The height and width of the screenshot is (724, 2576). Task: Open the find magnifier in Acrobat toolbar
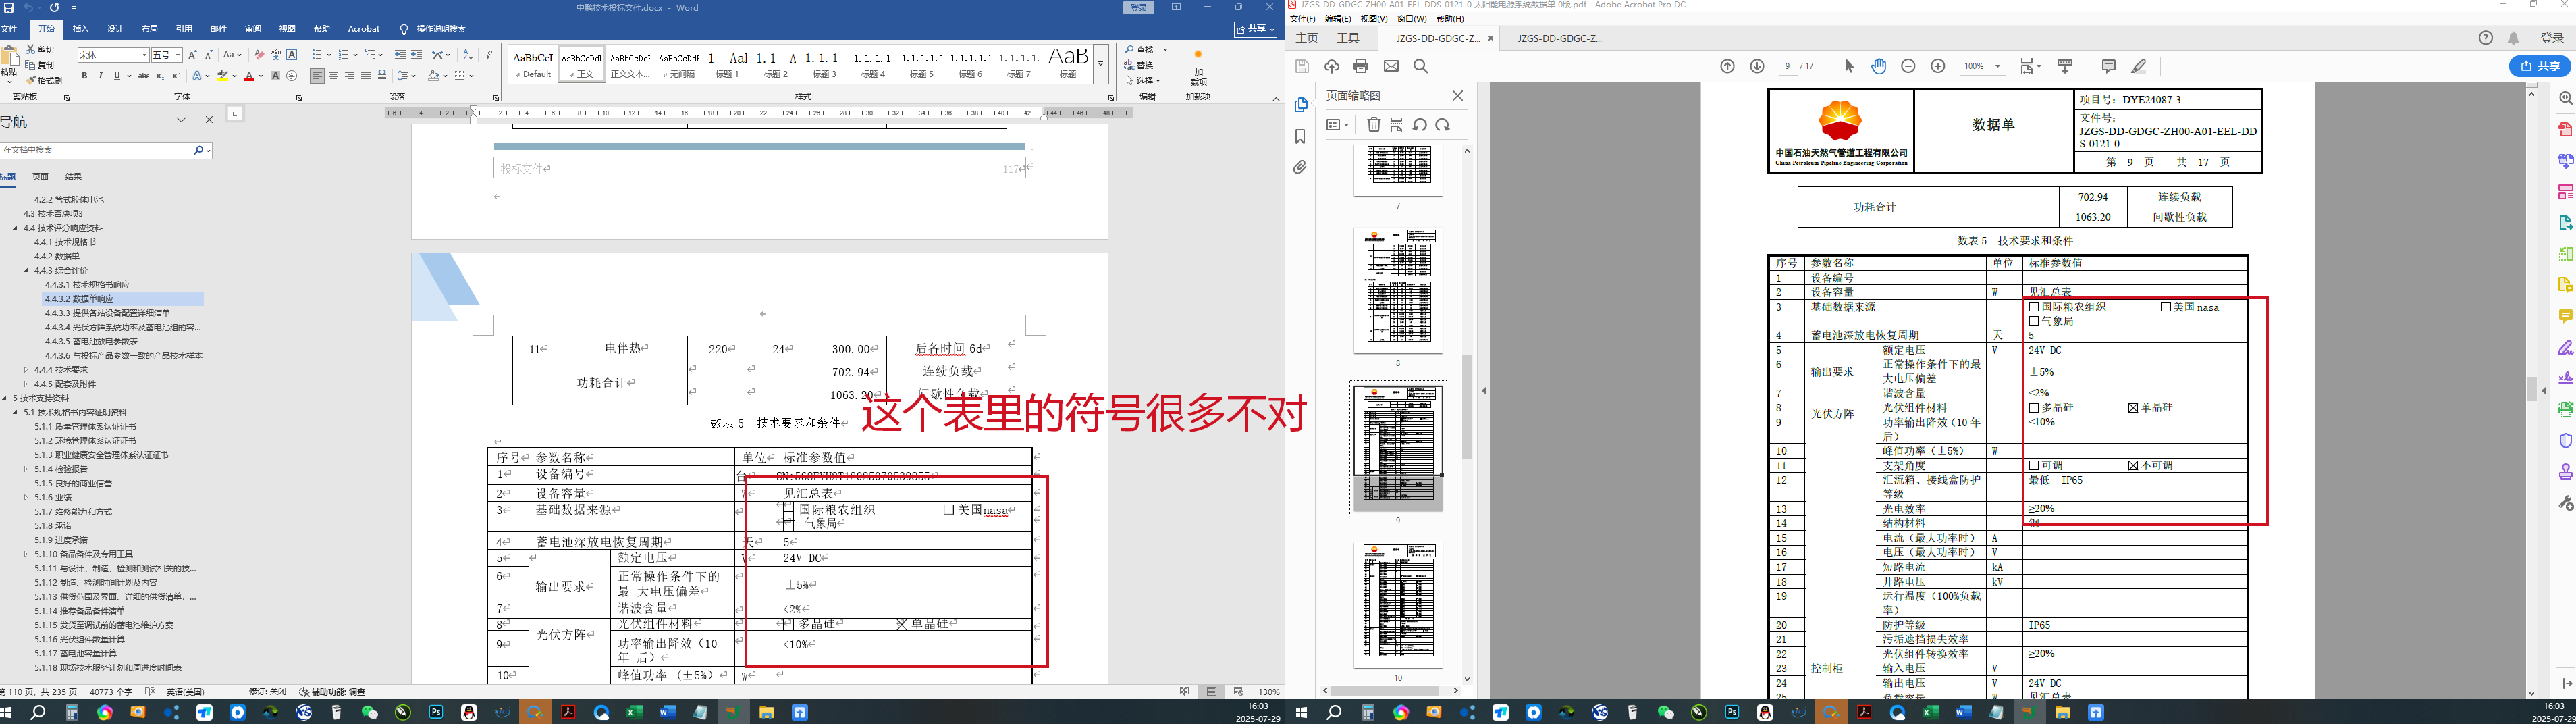pyautogui.click(x=1421, y=66)
